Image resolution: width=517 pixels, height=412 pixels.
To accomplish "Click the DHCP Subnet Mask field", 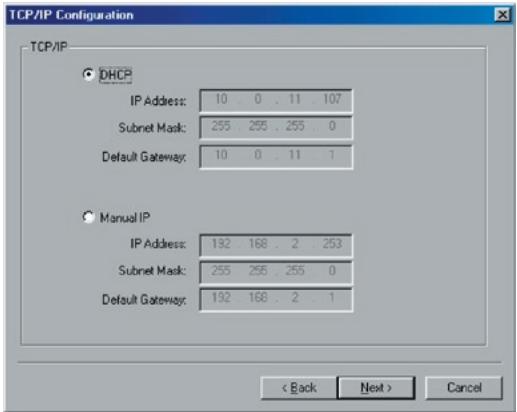I will (276, 127).
